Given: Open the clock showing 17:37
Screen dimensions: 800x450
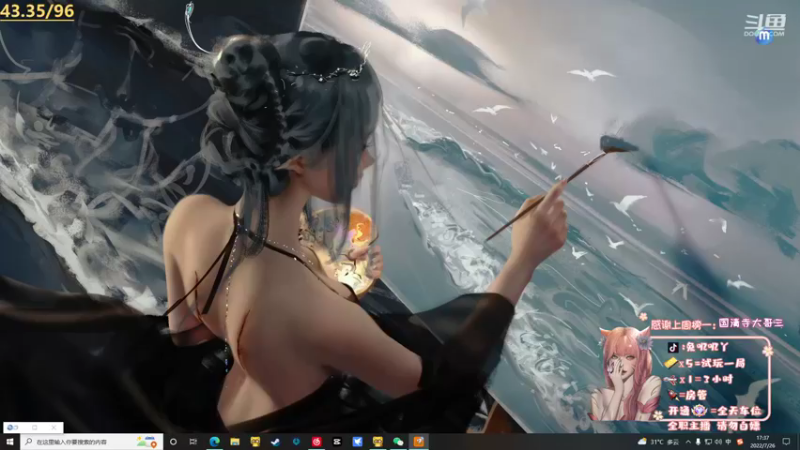Looking at the screenshot, I should point(763,442).
